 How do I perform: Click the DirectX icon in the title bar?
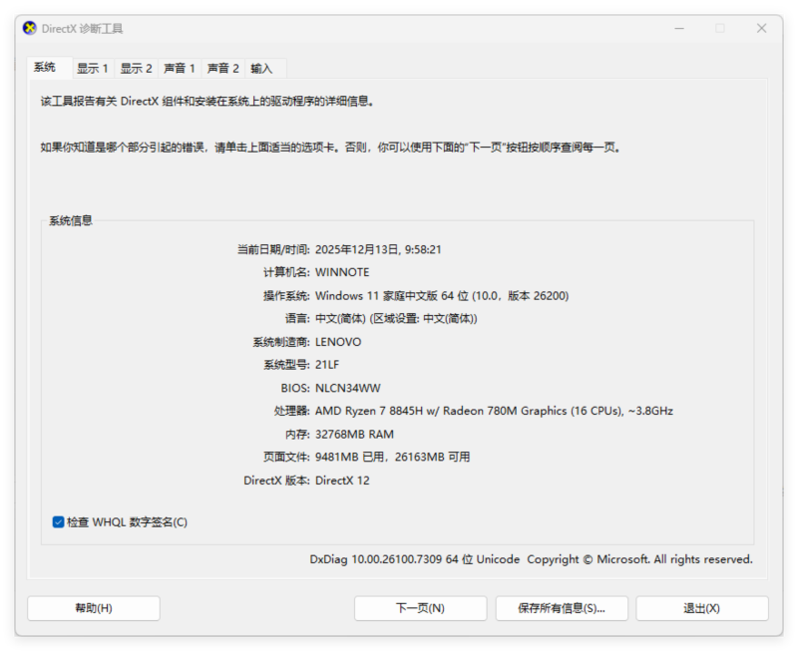tap(30, 29)
